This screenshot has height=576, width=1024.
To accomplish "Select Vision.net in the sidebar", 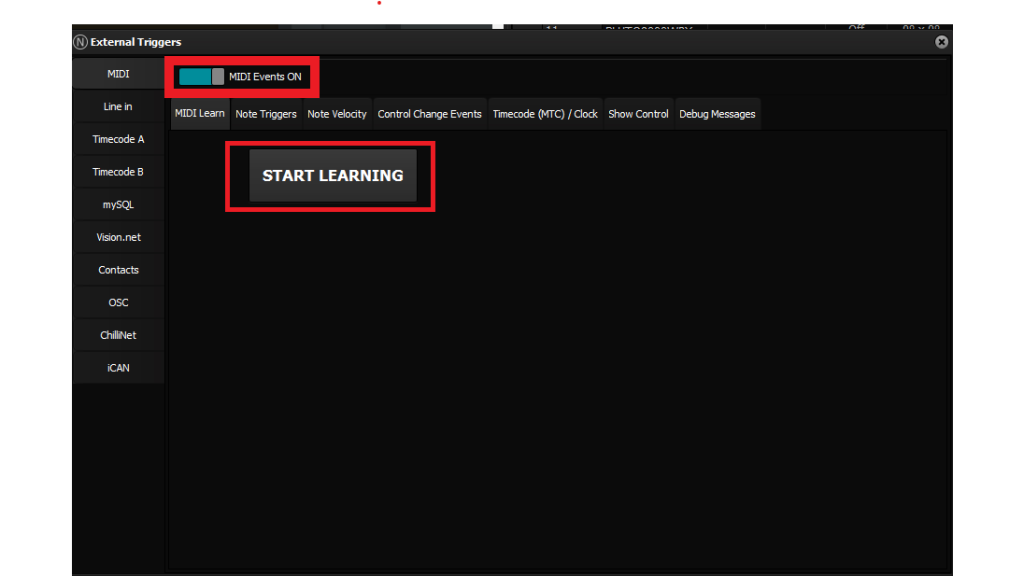I will 118,237.
